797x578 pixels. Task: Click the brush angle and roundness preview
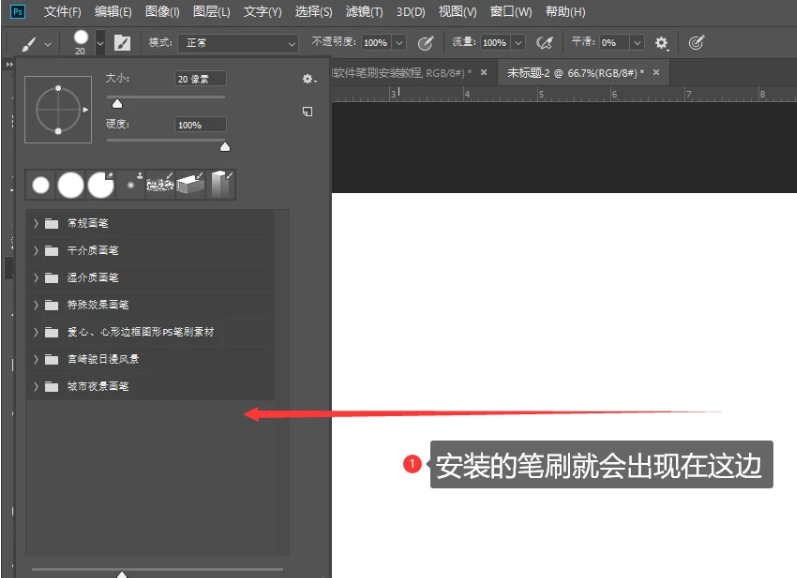click(58, 110)
